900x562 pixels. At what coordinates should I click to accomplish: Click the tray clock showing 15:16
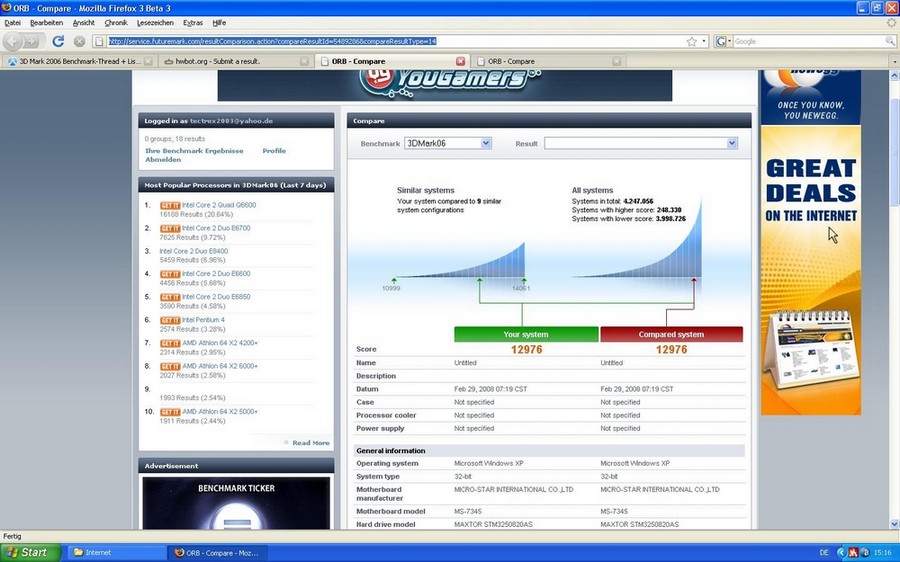(882, 553)
